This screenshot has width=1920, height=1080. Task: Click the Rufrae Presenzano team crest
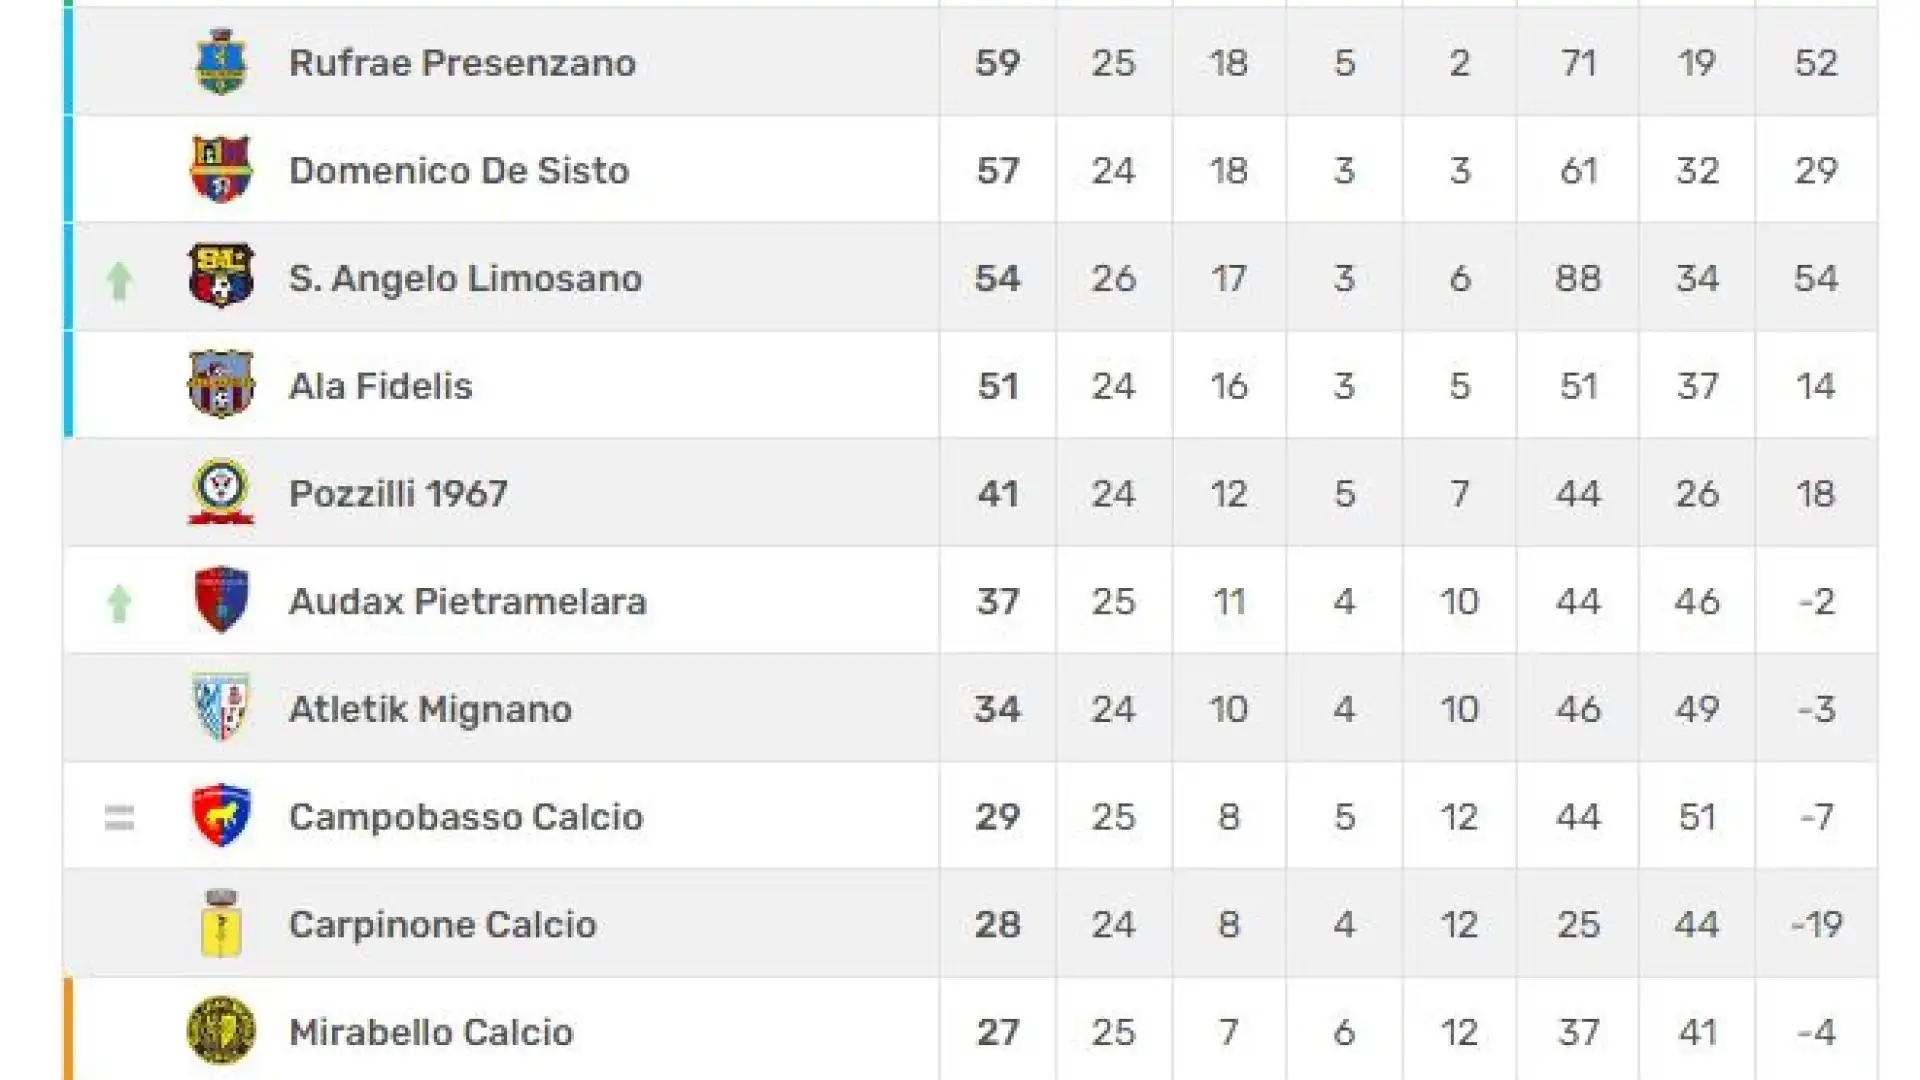pyautogui.click(x=221, y=62)
